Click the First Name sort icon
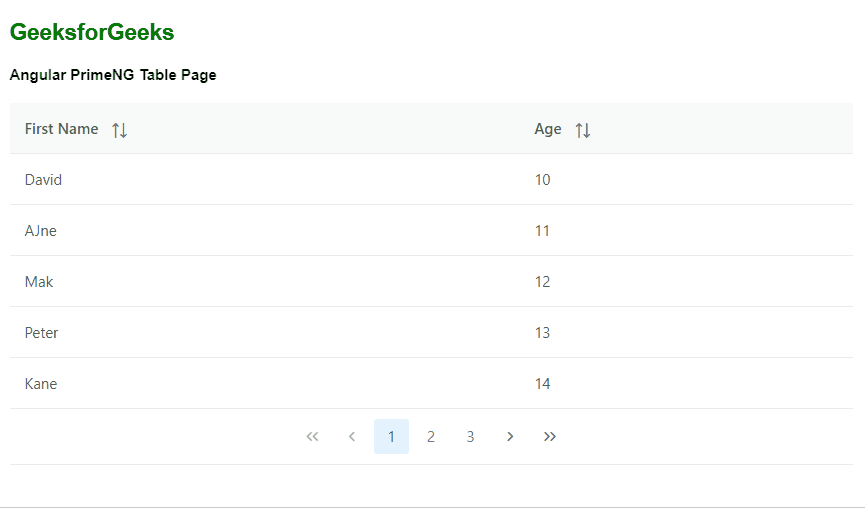This screenshot has height=508, width=865. (119, 130)
